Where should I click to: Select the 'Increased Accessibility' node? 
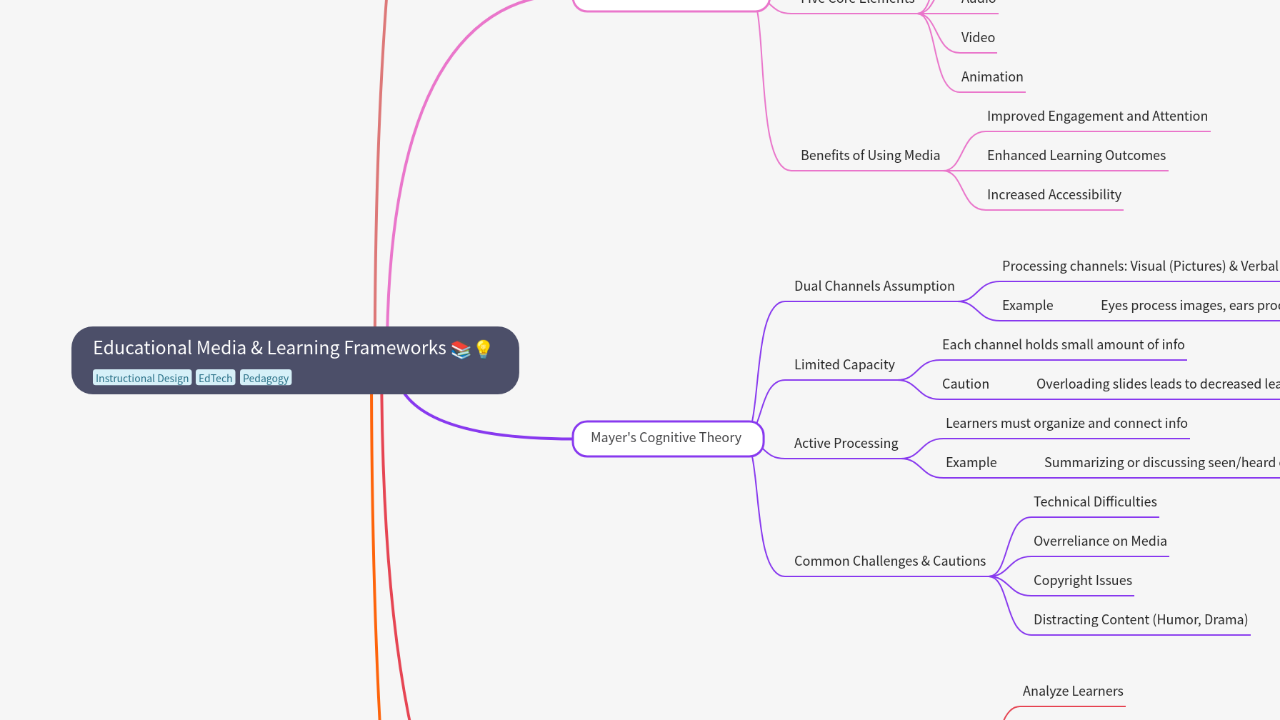tap(1053, 195)
